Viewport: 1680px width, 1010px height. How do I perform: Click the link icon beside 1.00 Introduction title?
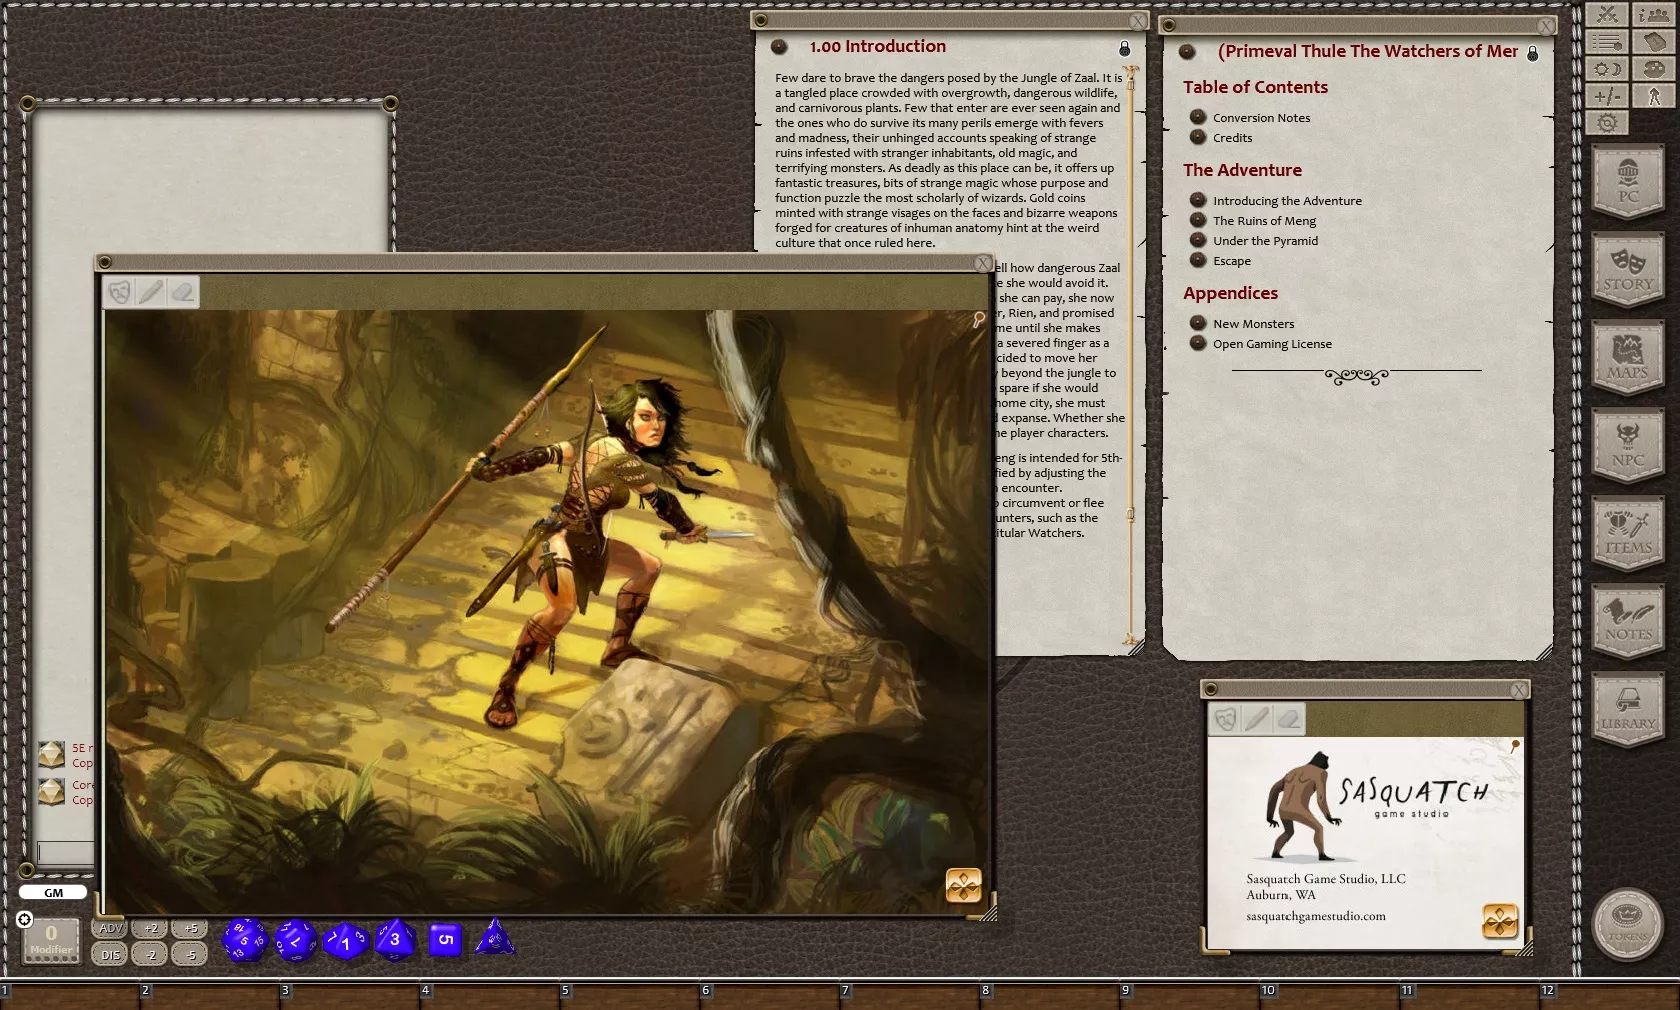click(x=780, y=47)
